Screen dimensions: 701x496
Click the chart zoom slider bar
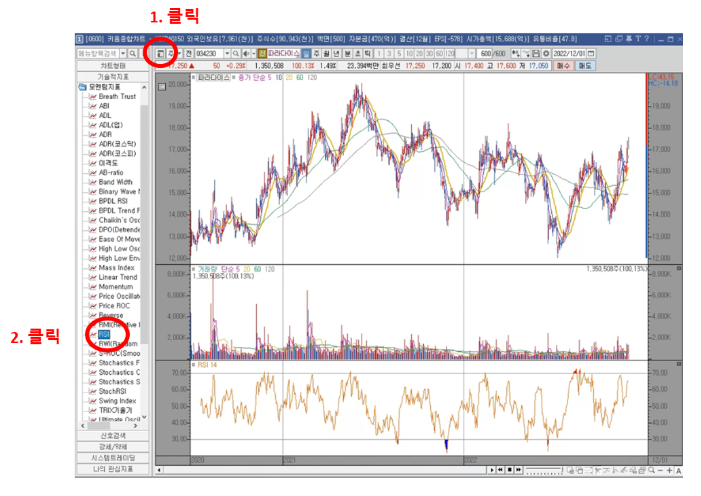(543, 471)
